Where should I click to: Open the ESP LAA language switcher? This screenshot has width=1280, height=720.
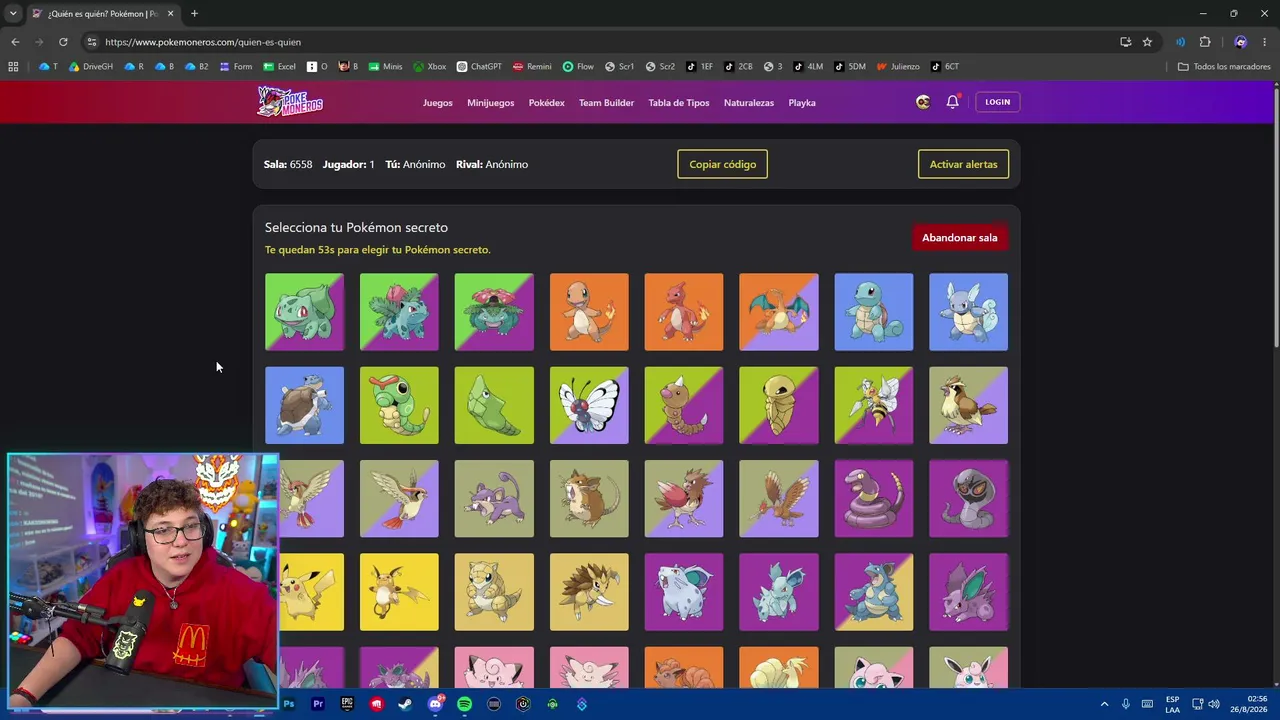click(x=1172, y=704)
